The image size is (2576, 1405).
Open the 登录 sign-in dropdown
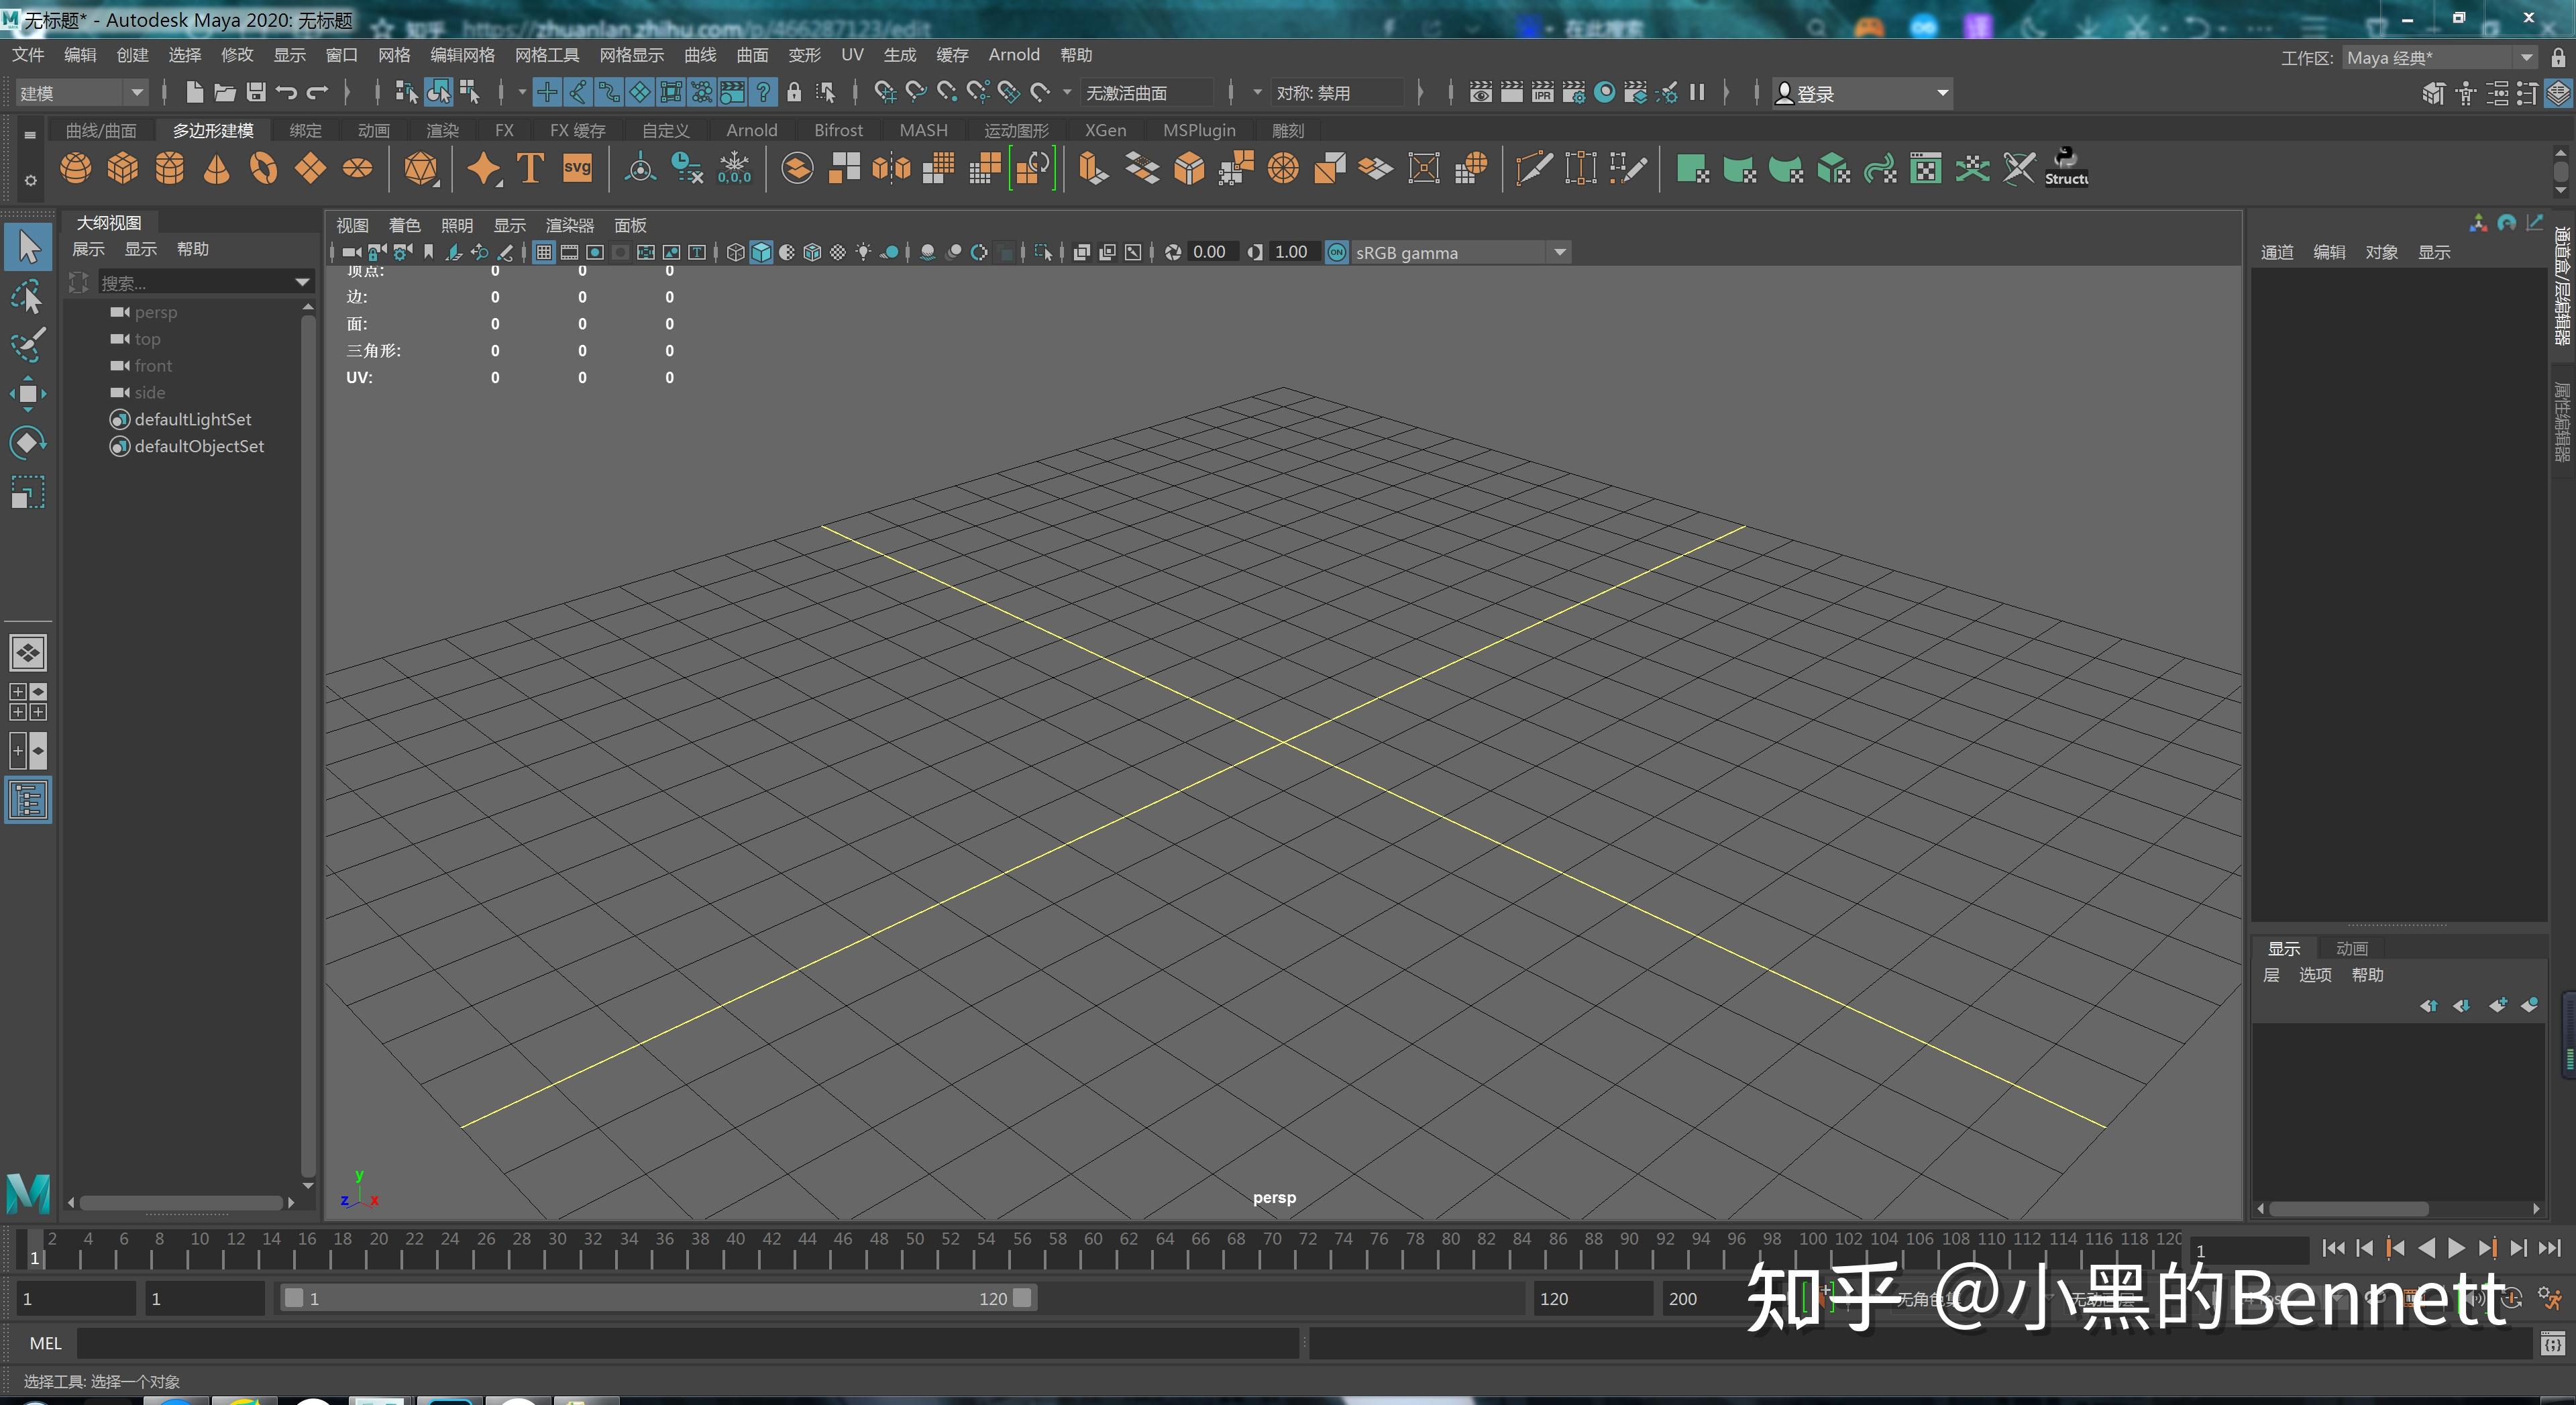click(1862, 93)
